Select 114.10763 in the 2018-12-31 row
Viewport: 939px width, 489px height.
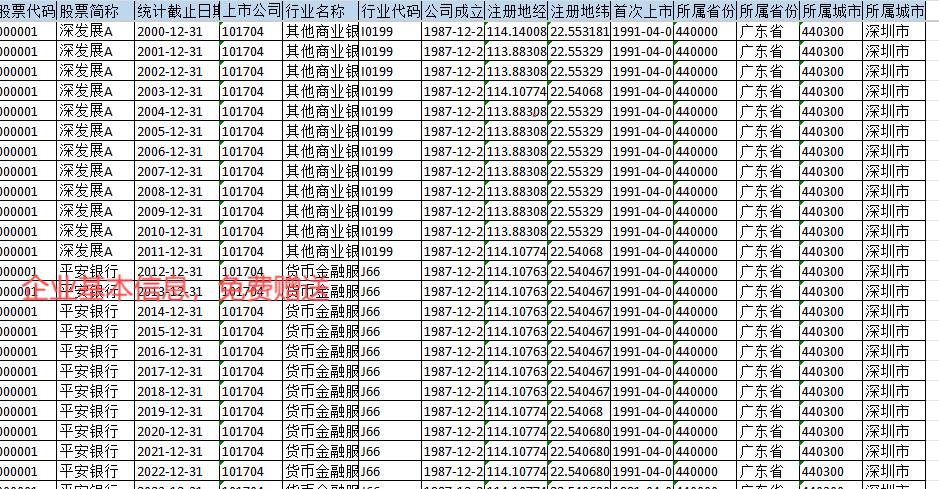click(516, 391)
